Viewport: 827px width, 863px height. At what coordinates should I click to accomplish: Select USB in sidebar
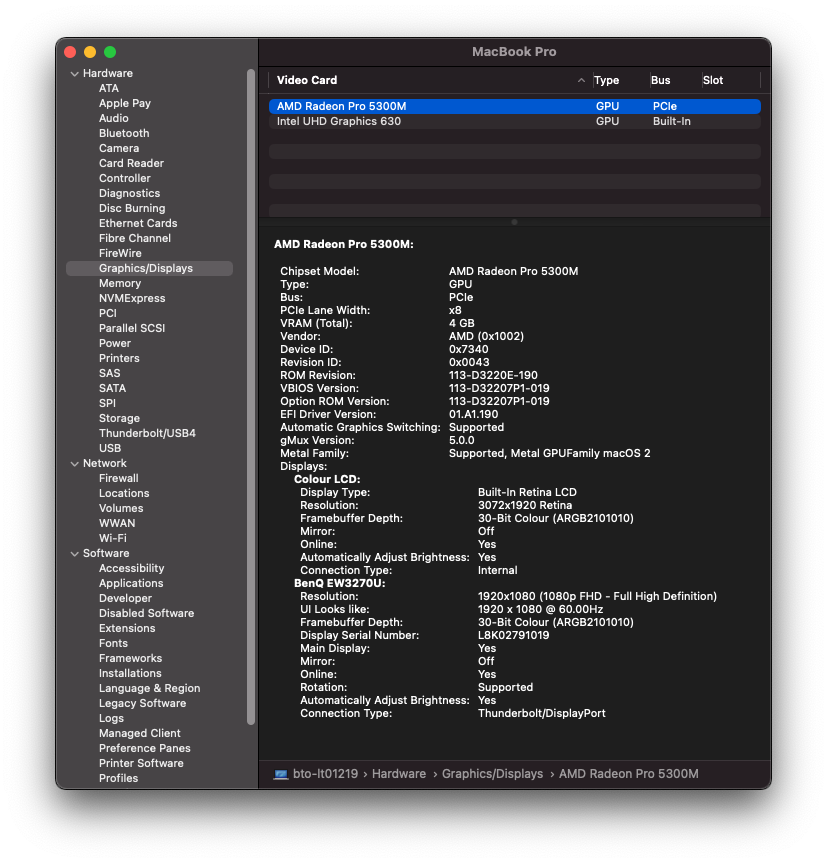110,448
